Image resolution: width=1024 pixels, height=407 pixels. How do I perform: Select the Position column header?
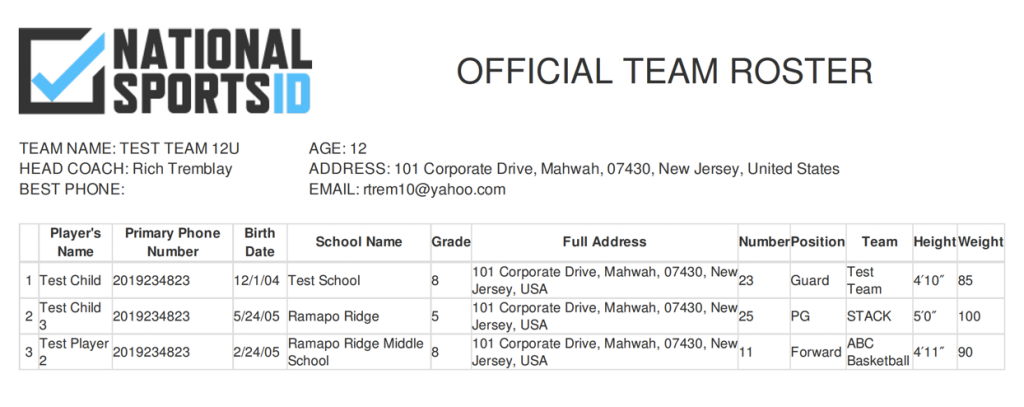tap(818, 242)
